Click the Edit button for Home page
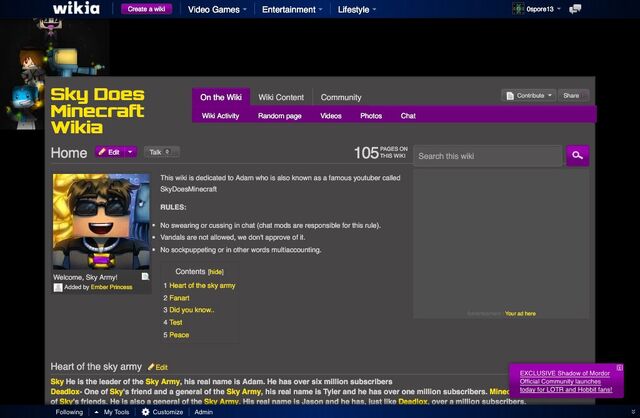Image resolution: width=640 pixels, height=418 pixels. 109,152
